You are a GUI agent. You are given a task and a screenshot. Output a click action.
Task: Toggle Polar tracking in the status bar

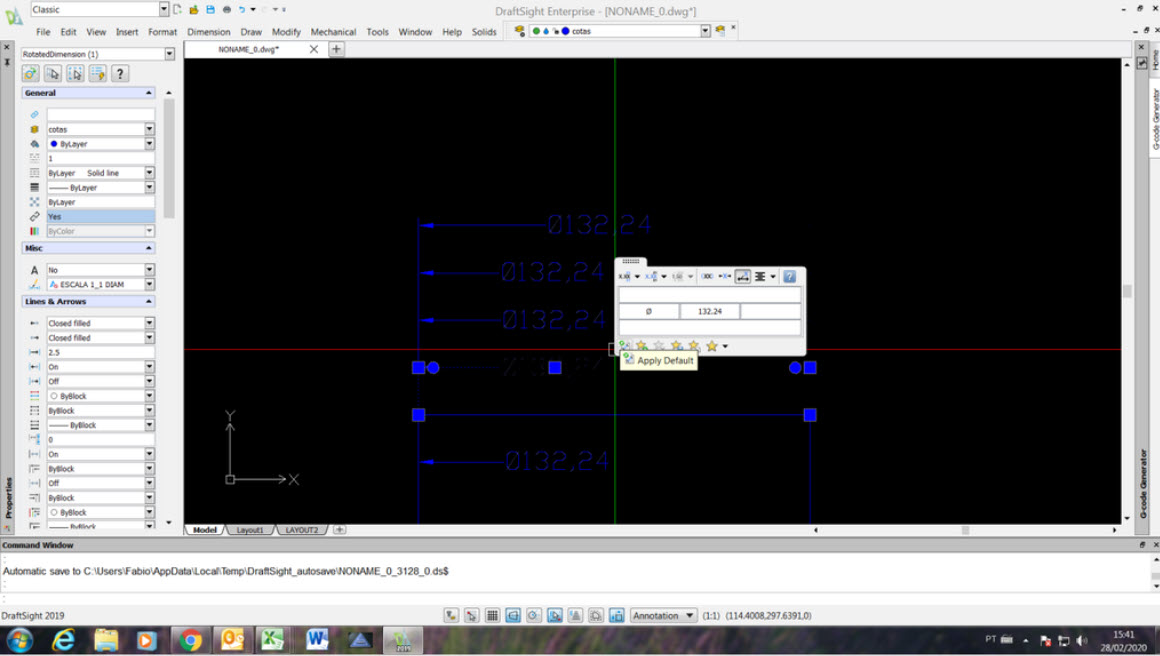pyautogui.click(x=533, y=615)
